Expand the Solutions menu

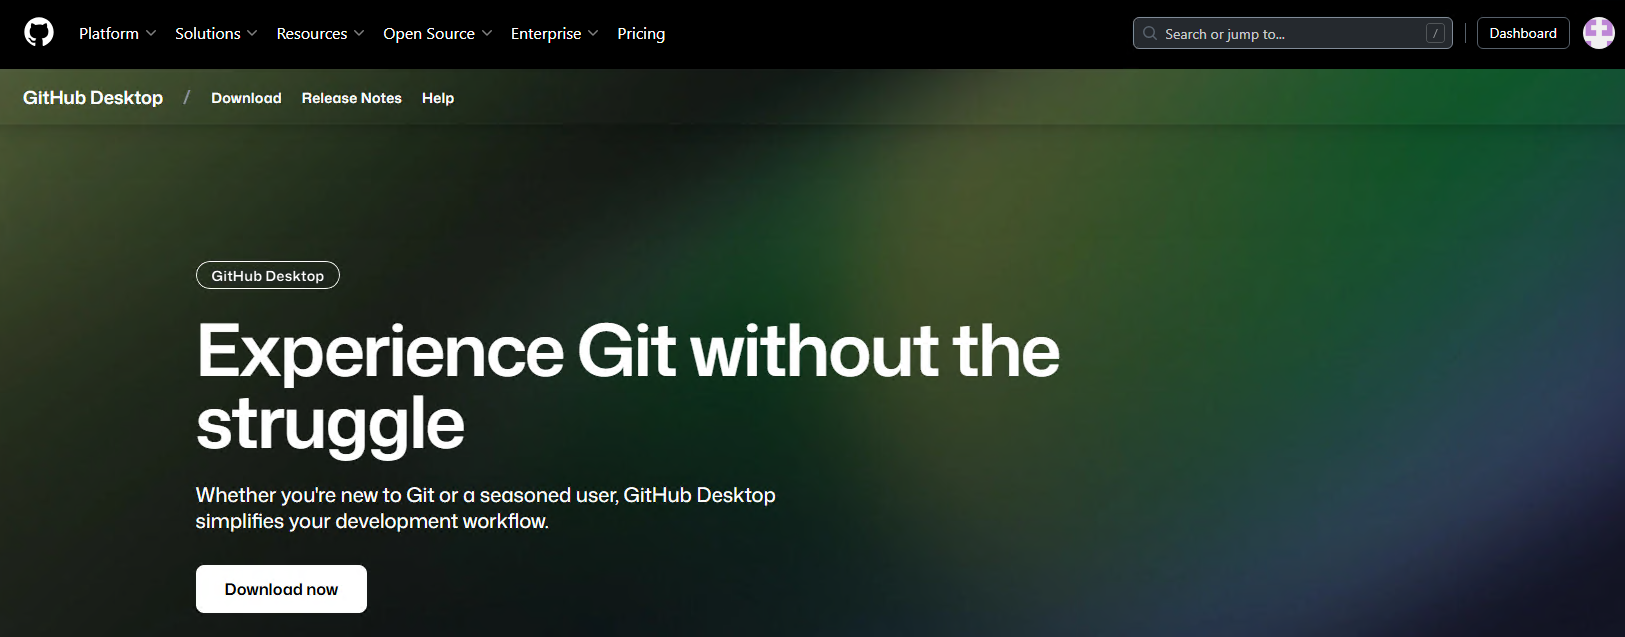(x=216, y=33)
